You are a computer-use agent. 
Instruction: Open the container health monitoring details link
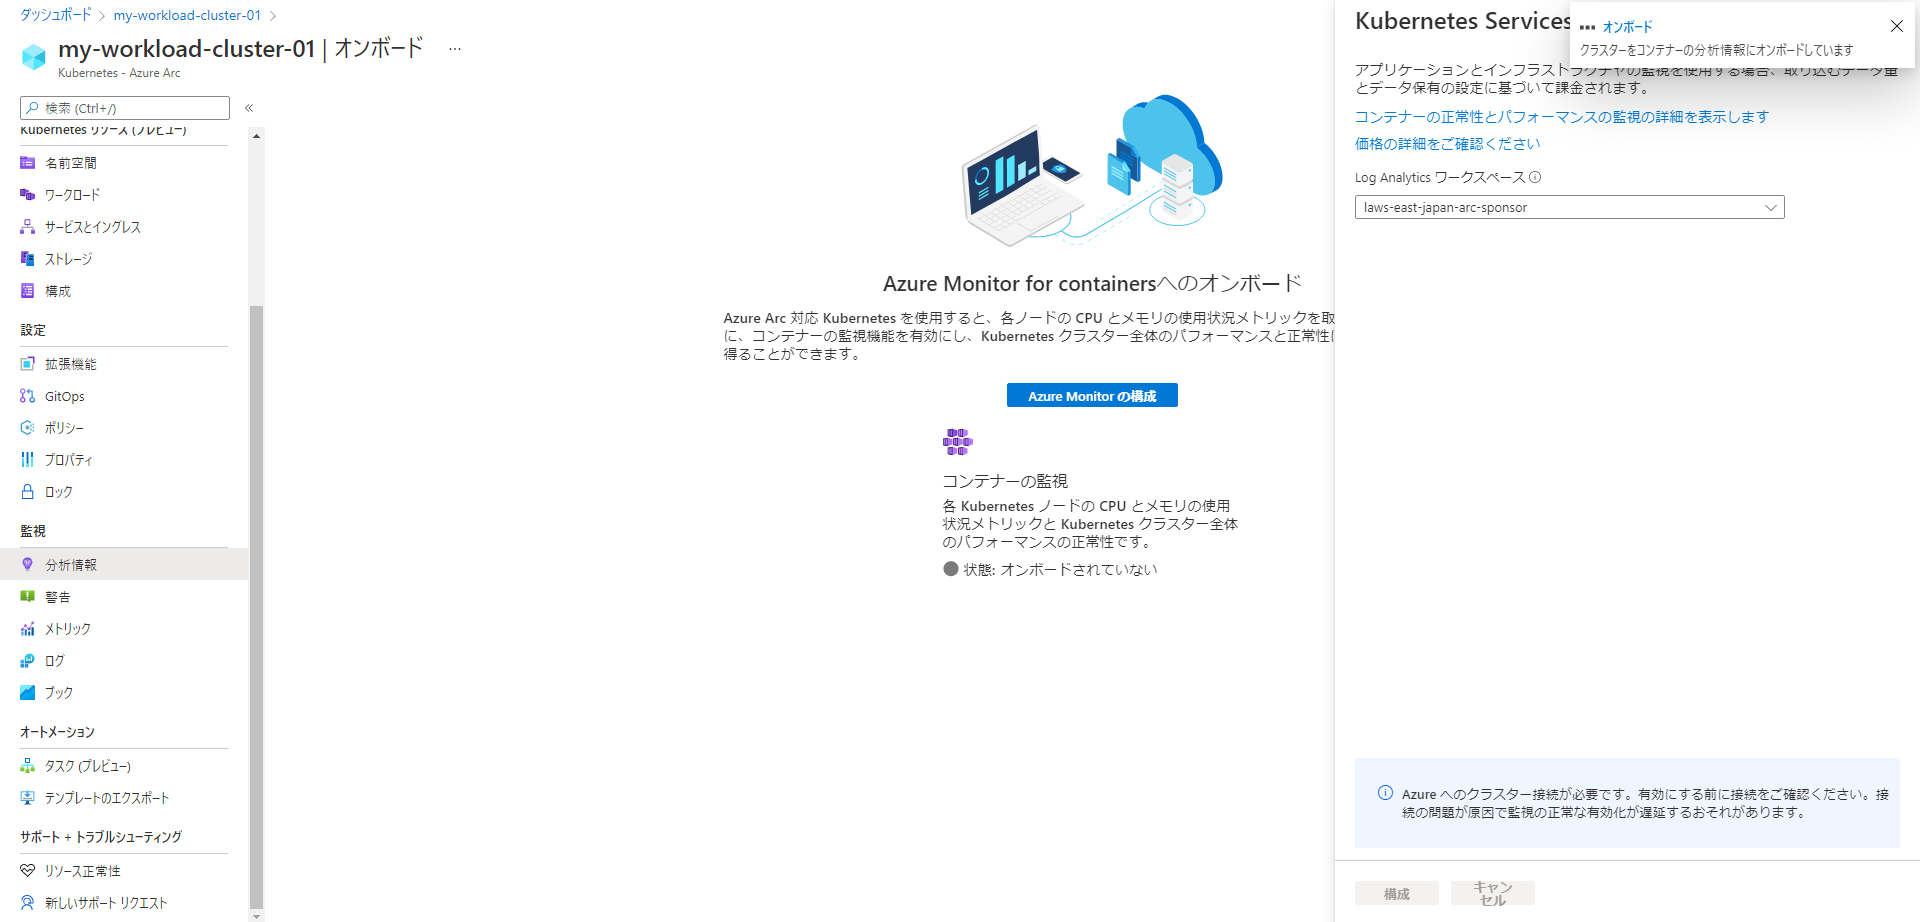click(x=1561, y=117)
